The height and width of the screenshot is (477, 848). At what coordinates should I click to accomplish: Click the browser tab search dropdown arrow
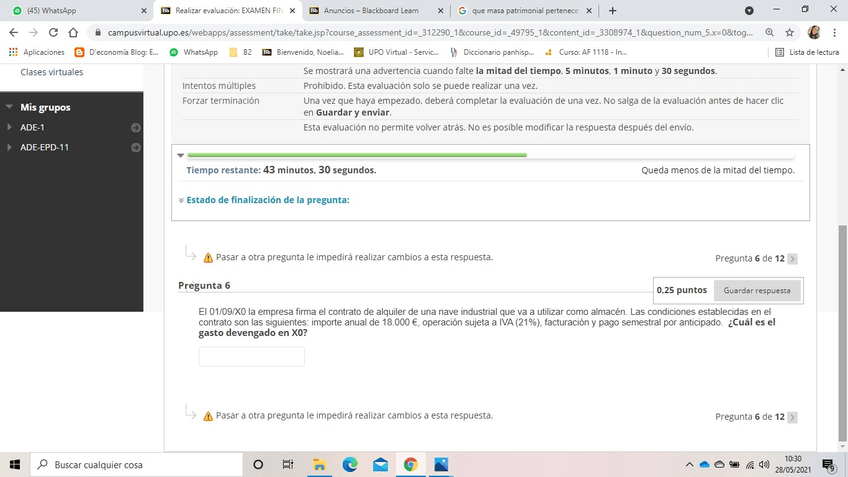click(749, 10)
